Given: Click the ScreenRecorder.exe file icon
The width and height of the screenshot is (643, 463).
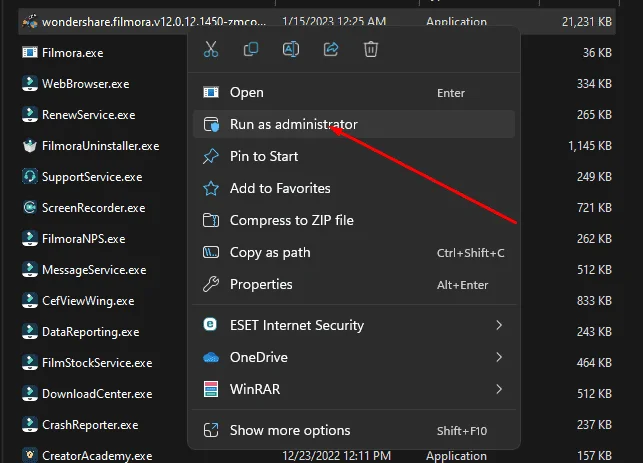Looking at the screenshot, I should click(30, 208).
